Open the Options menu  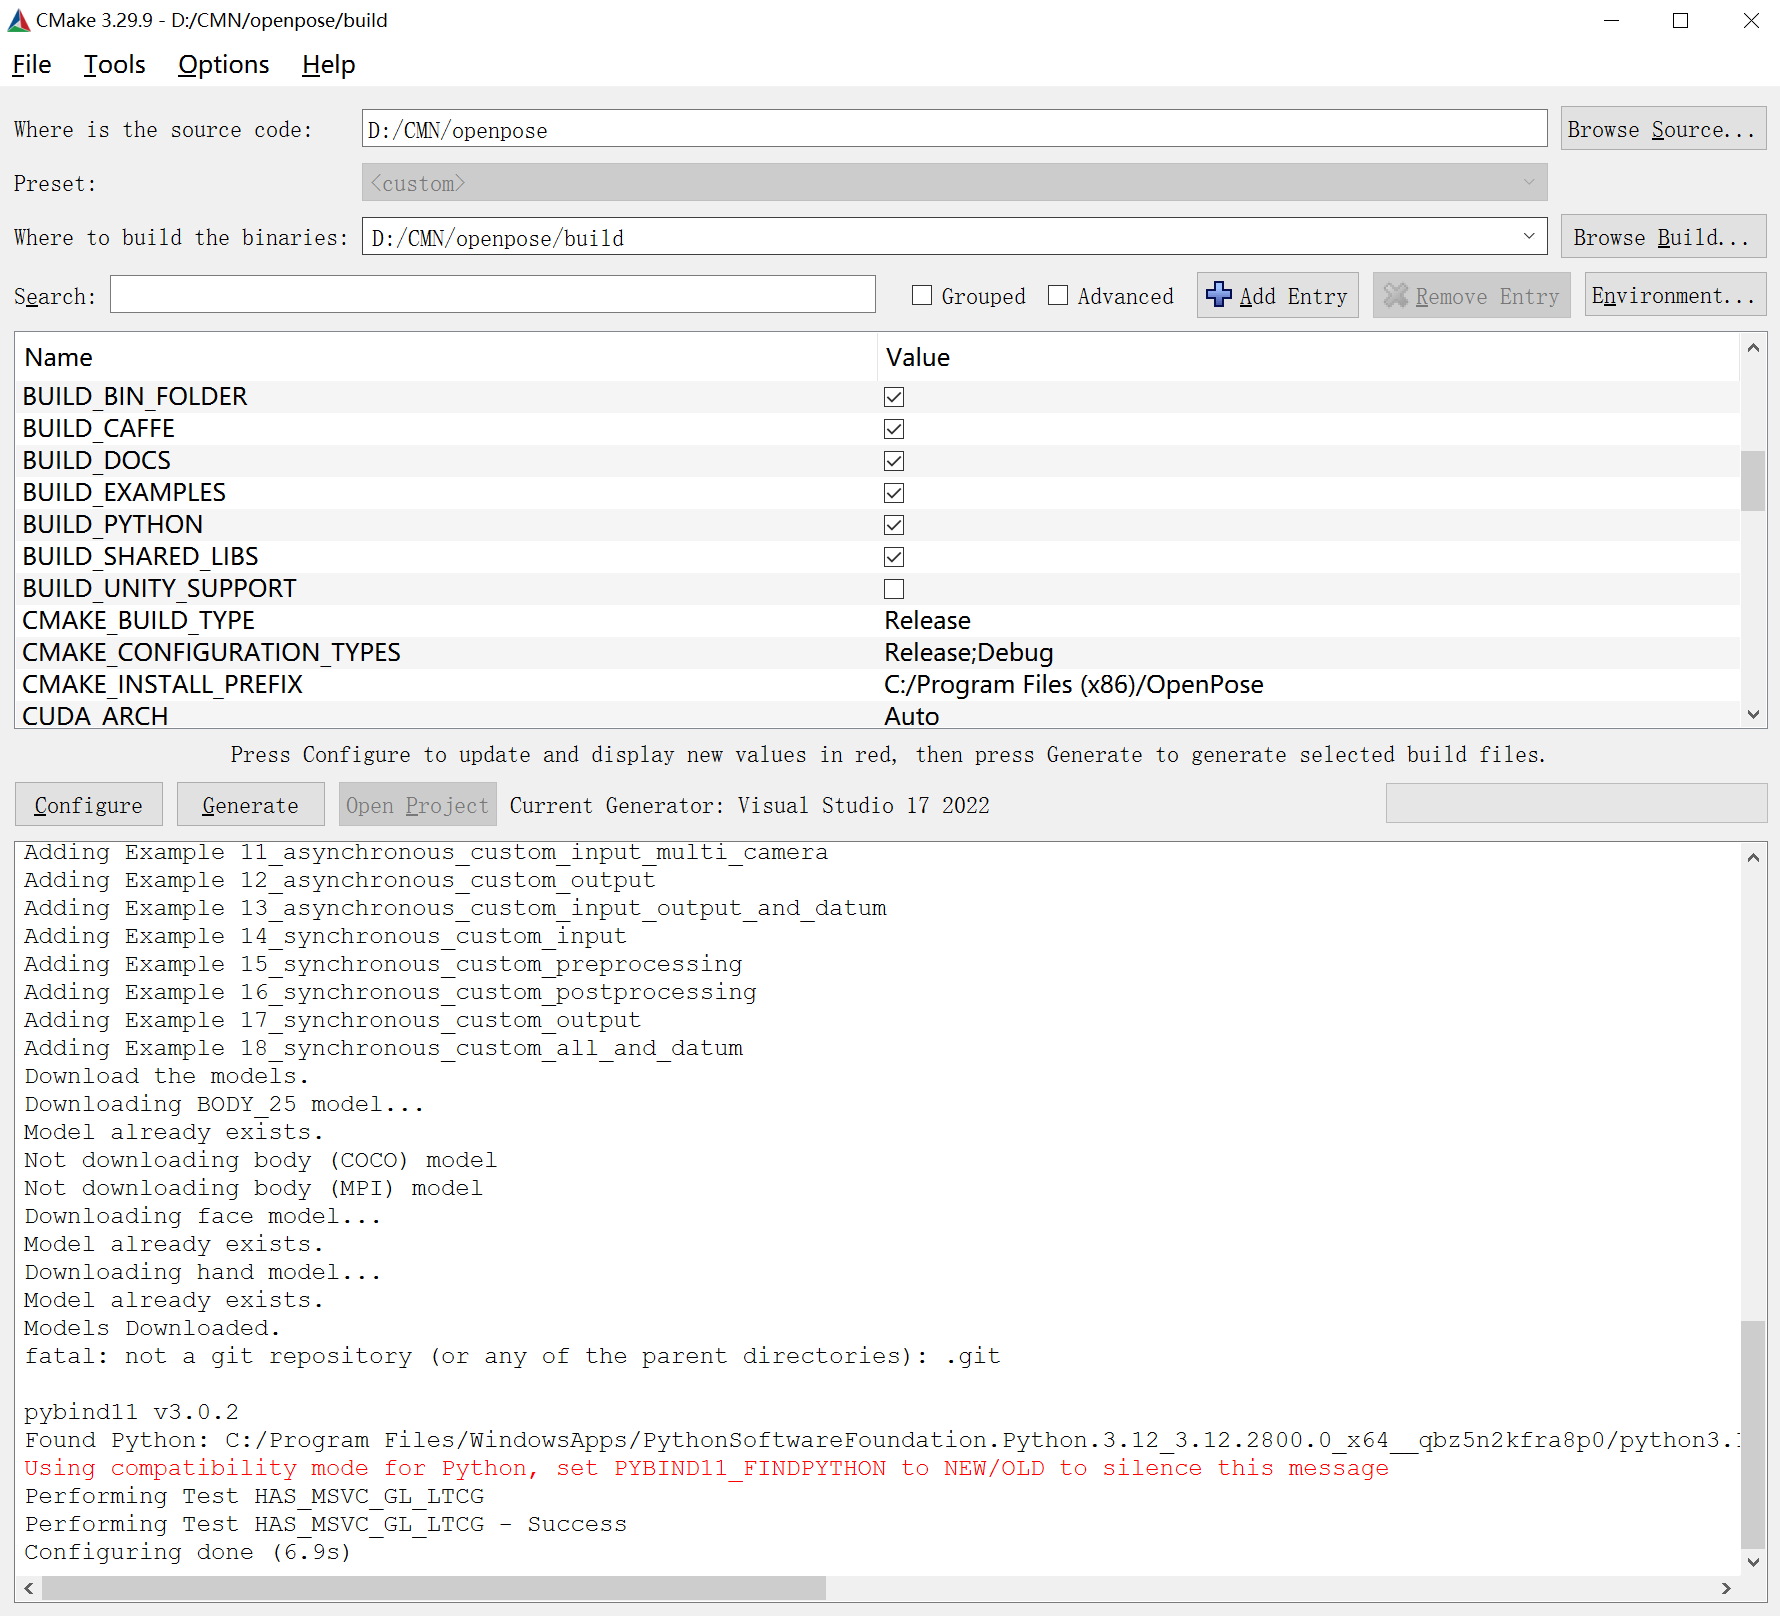coord(223,64)
